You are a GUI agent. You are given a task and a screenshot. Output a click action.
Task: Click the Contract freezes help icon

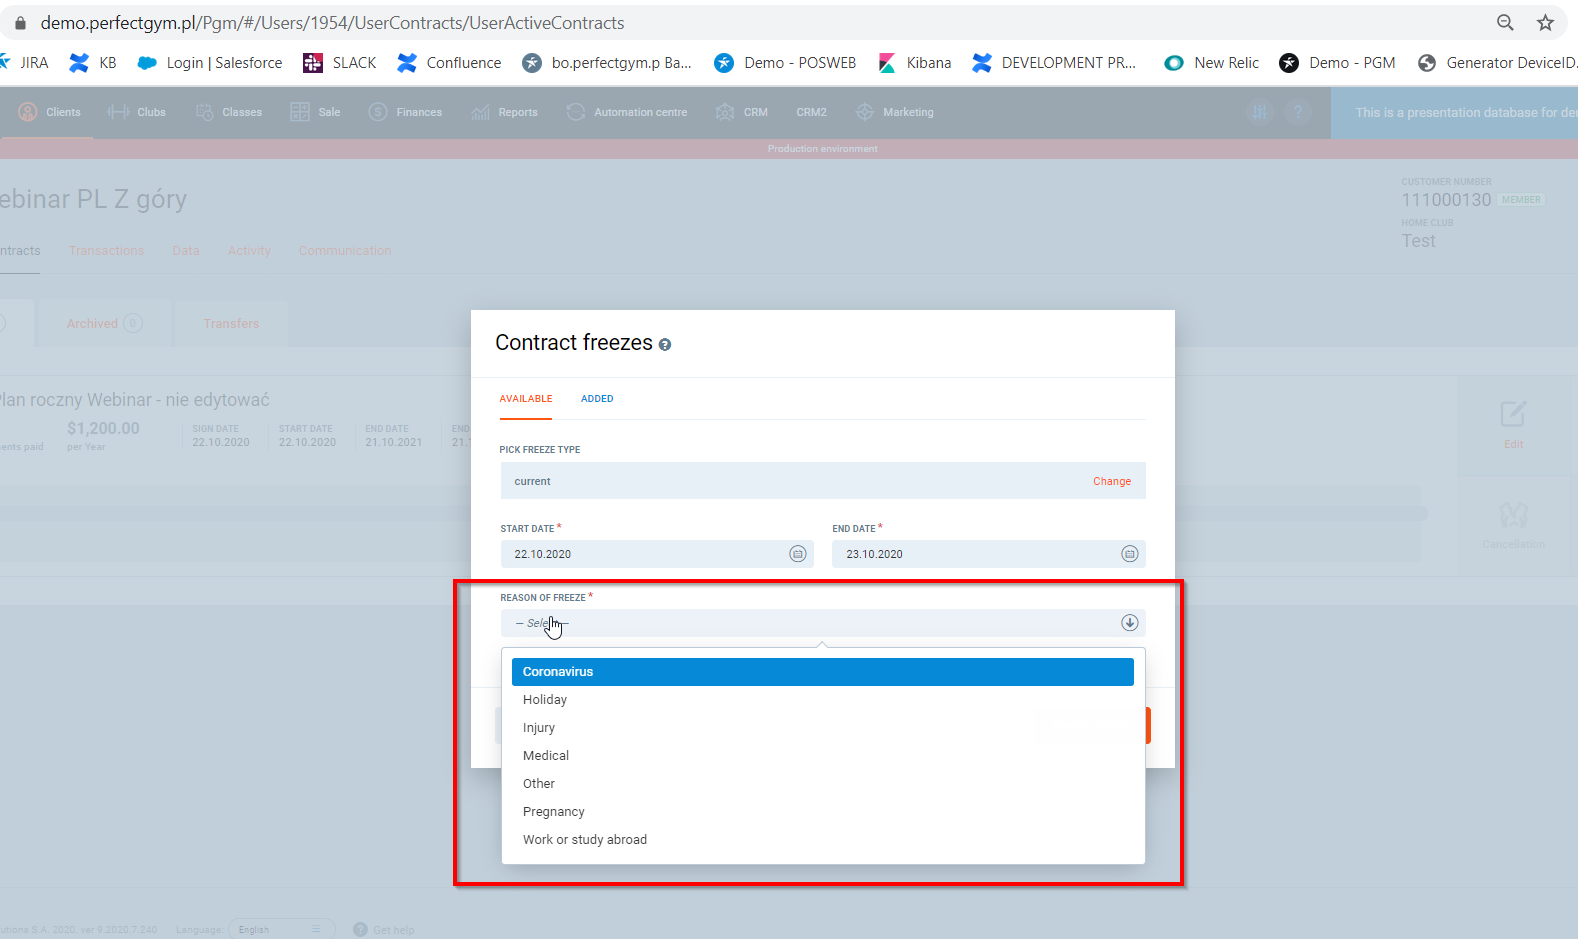[665, 345]
